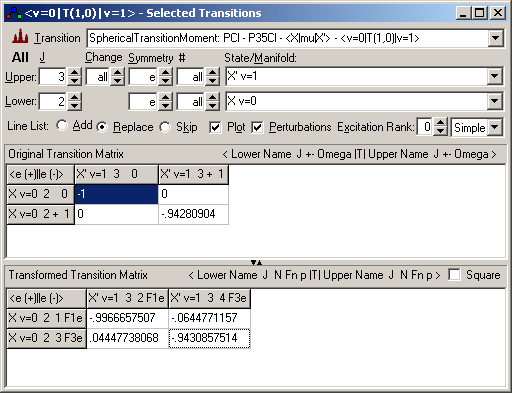Click column header X' v=1 3 2 F1e

pyautogui.click(x=127, y=298)
